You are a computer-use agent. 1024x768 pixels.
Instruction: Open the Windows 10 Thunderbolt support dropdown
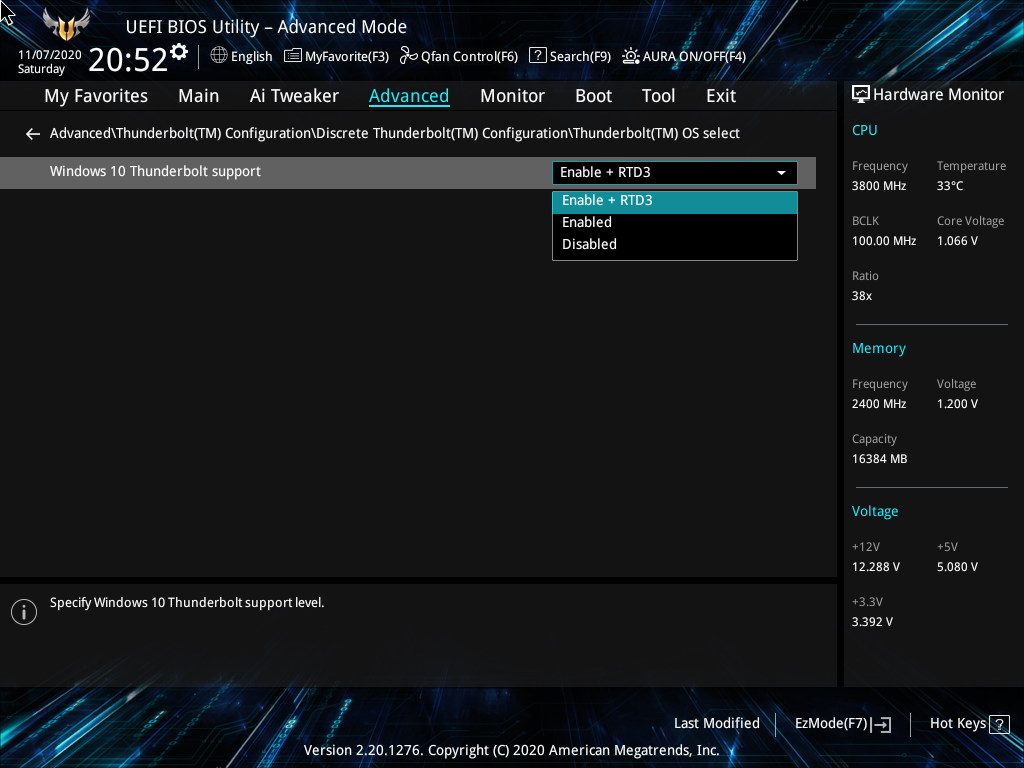(x=675, y=172)
